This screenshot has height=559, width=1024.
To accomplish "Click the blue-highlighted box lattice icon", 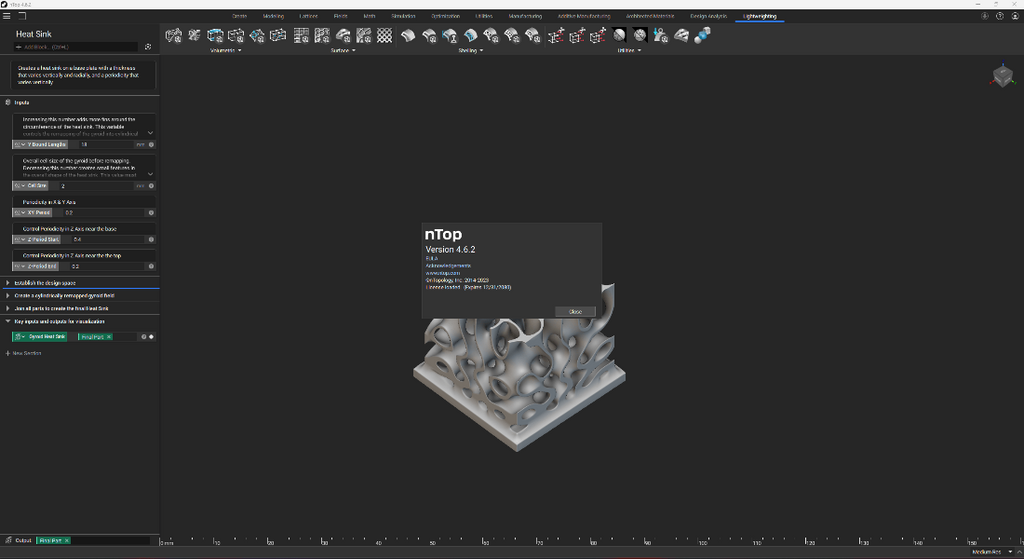I will tap(215, 35).
